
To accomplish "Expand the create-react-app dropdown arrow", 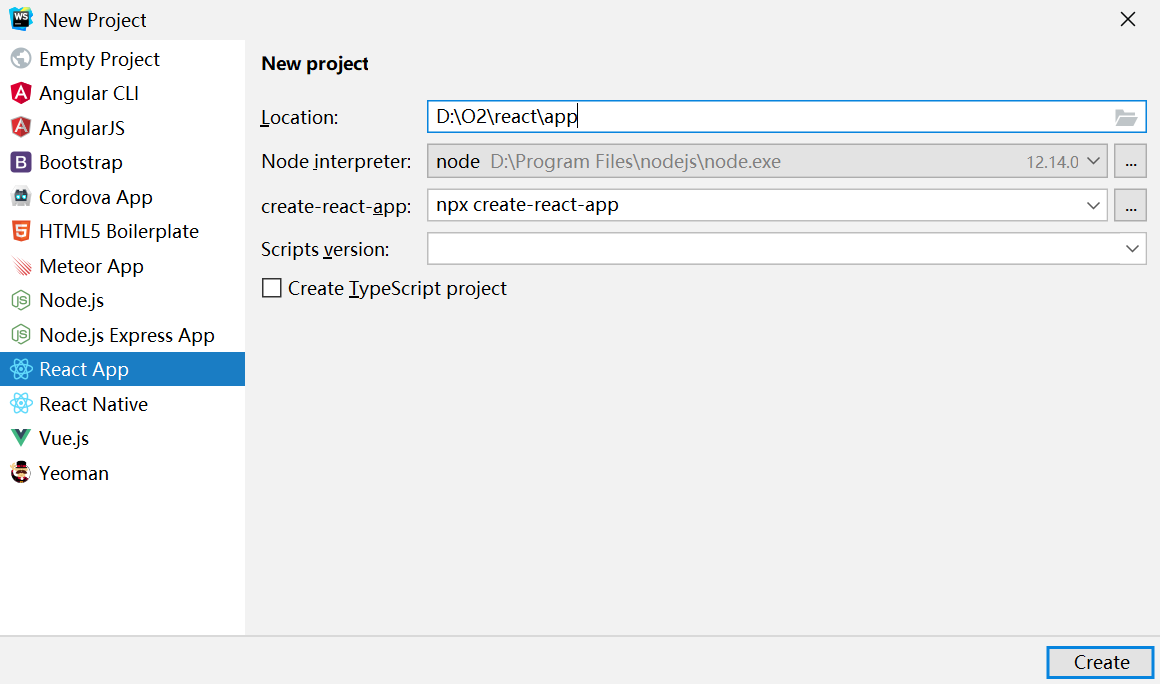I will (x=1093, y=206).
